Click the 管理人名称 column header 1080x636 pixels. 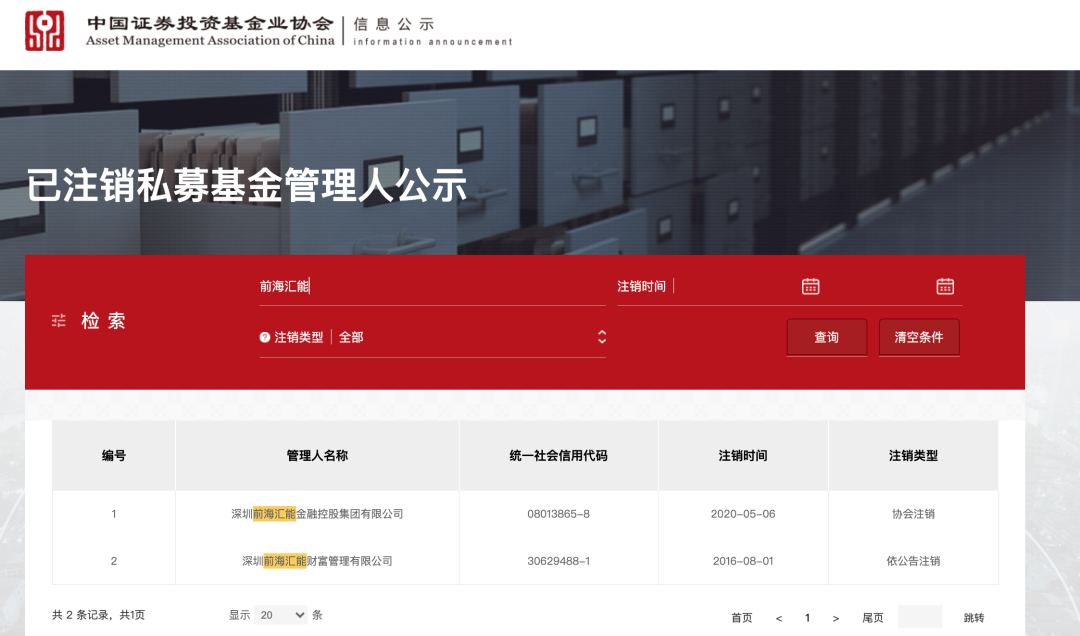click(x=317, y=455)
